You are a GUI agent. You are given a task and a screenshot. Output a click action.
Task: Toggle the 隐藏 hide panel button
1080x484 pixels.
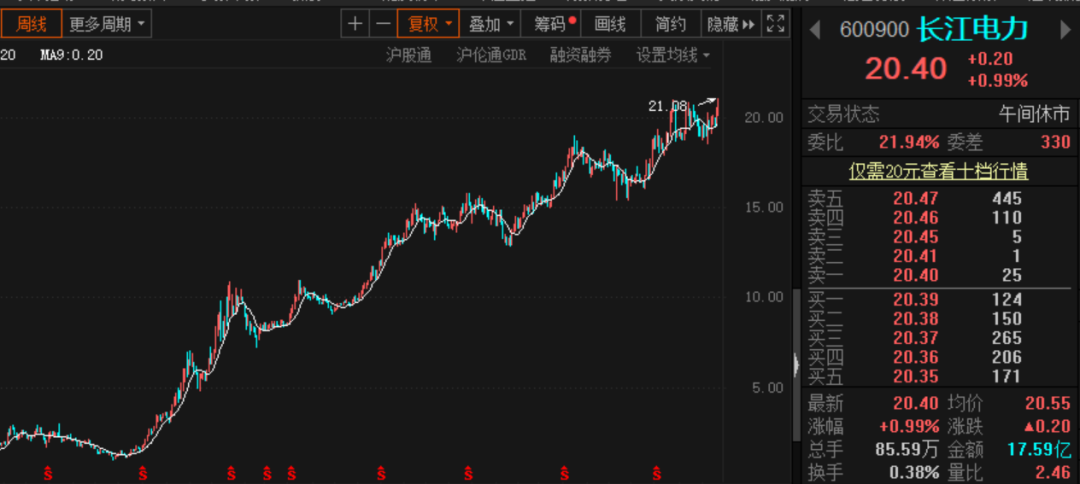click(x=730, y=23)
